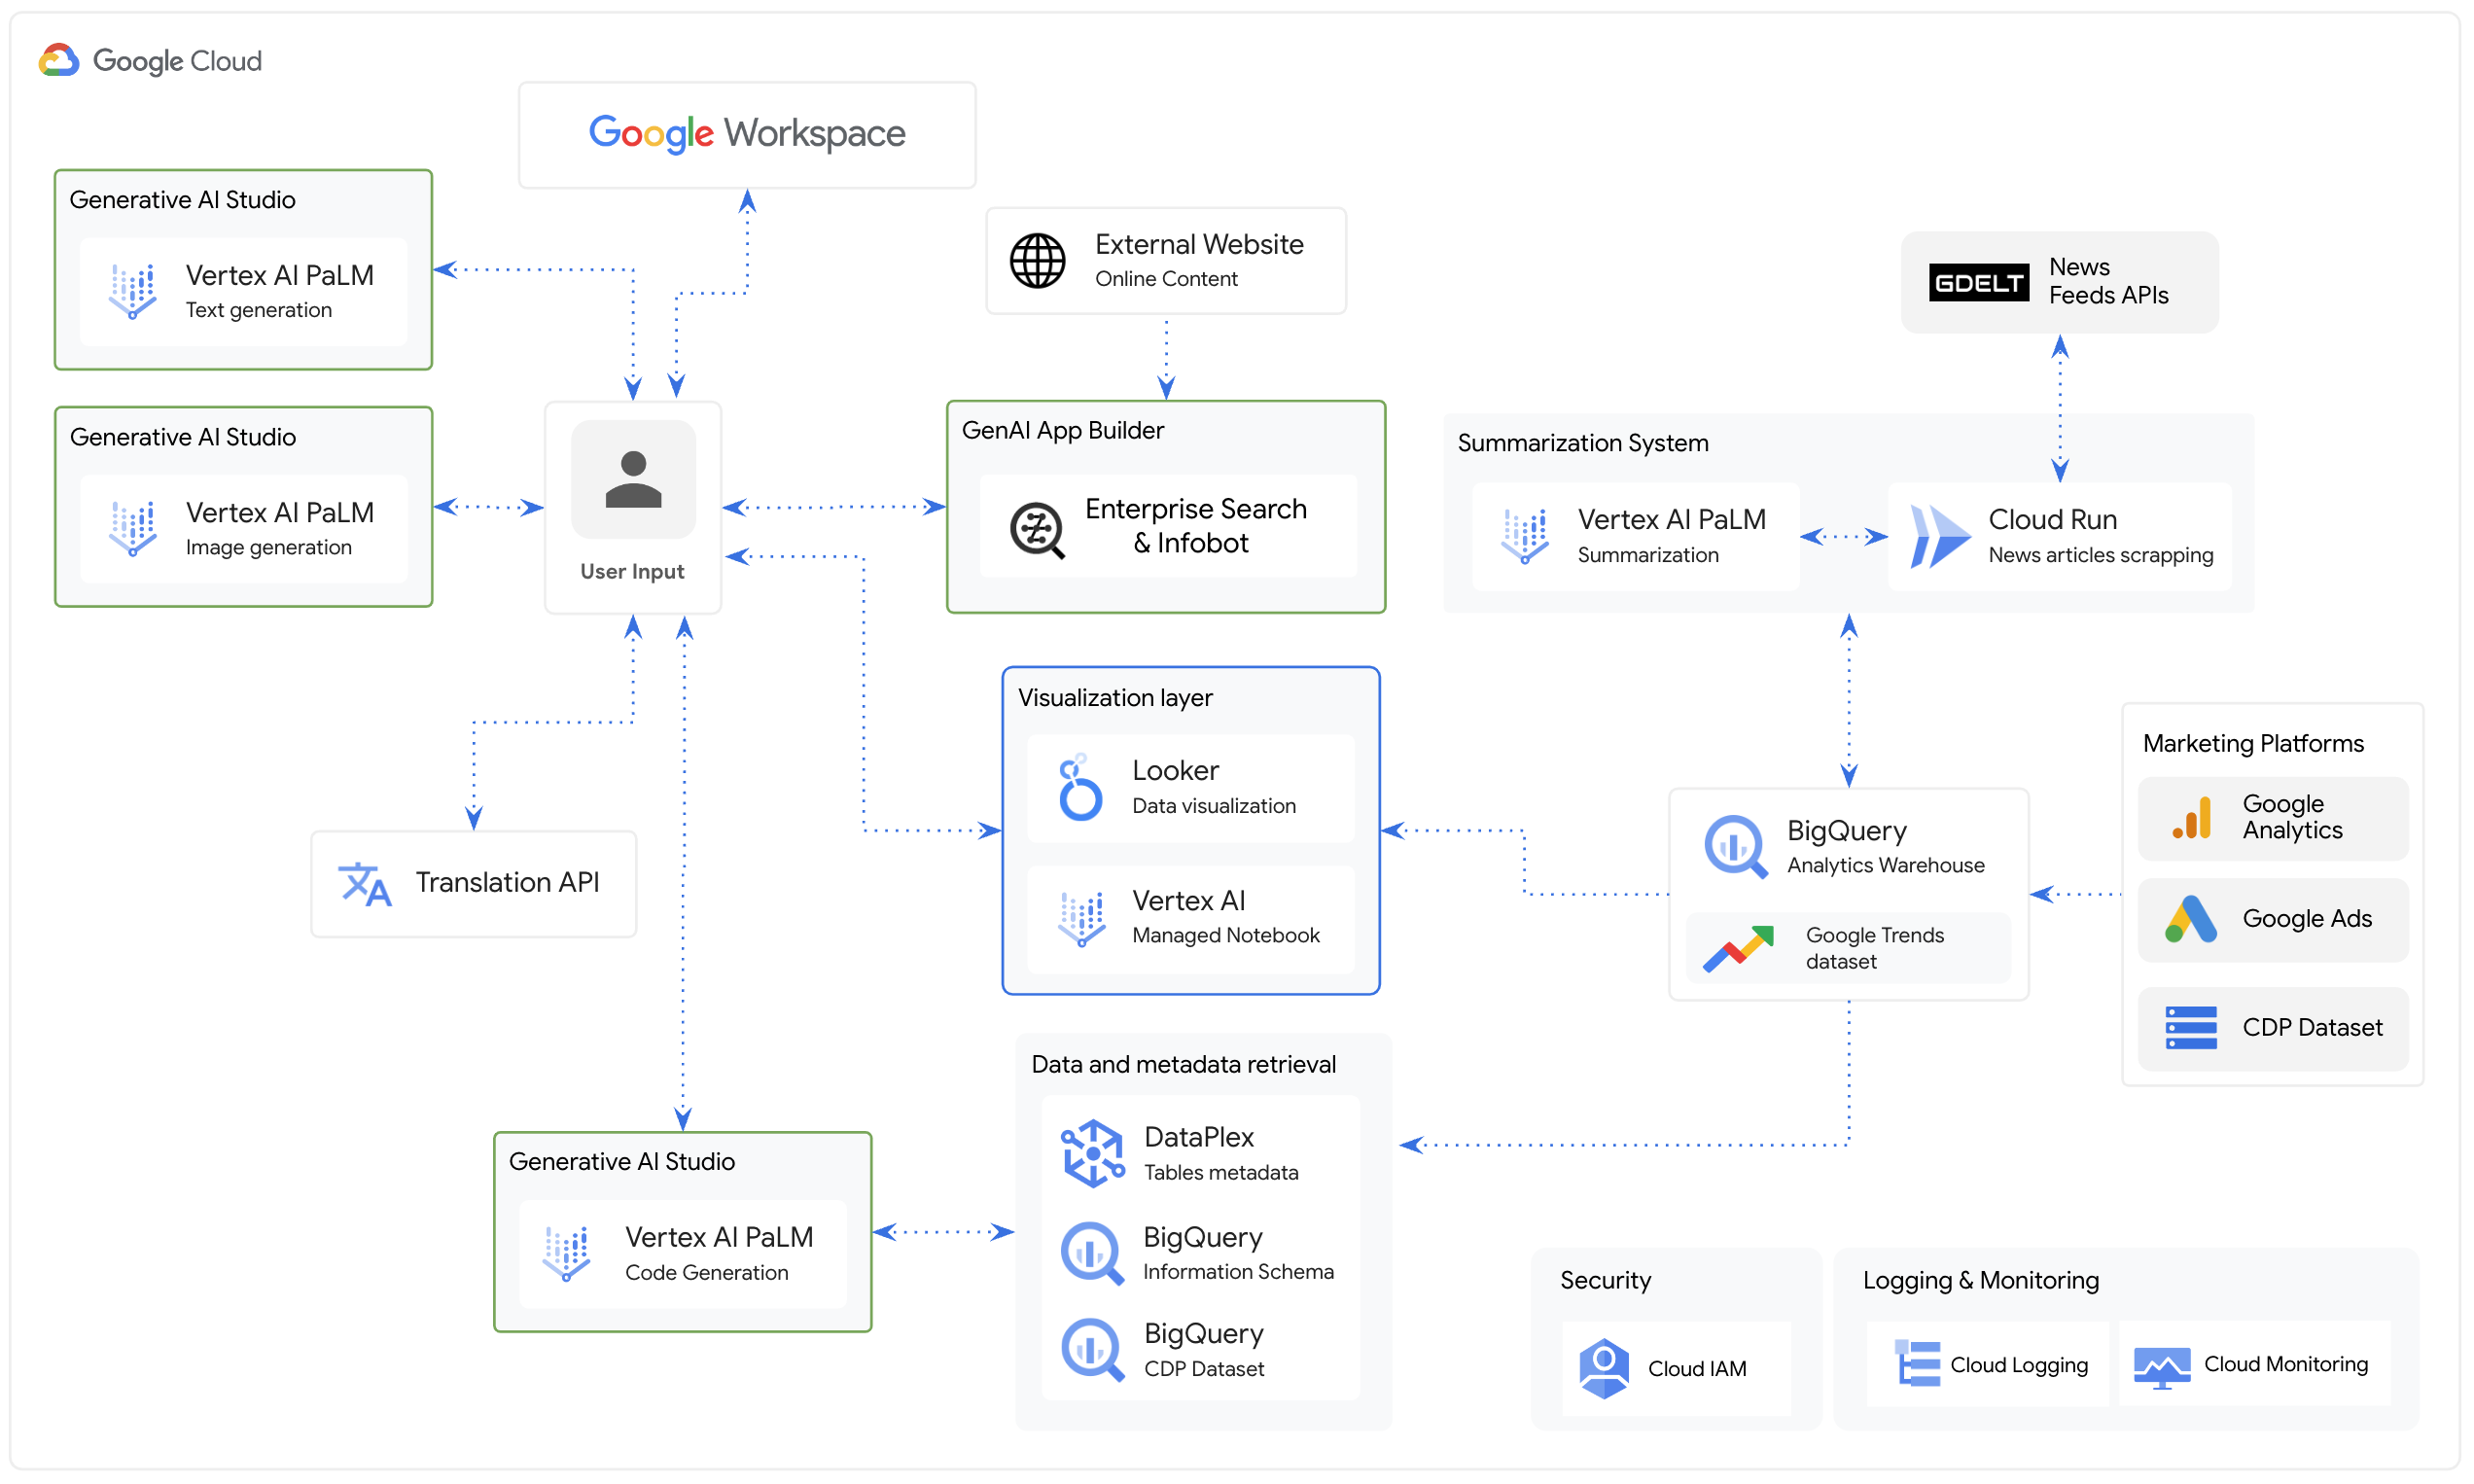
Task: Click the Google Ads icon
Action: point(2192,920)
